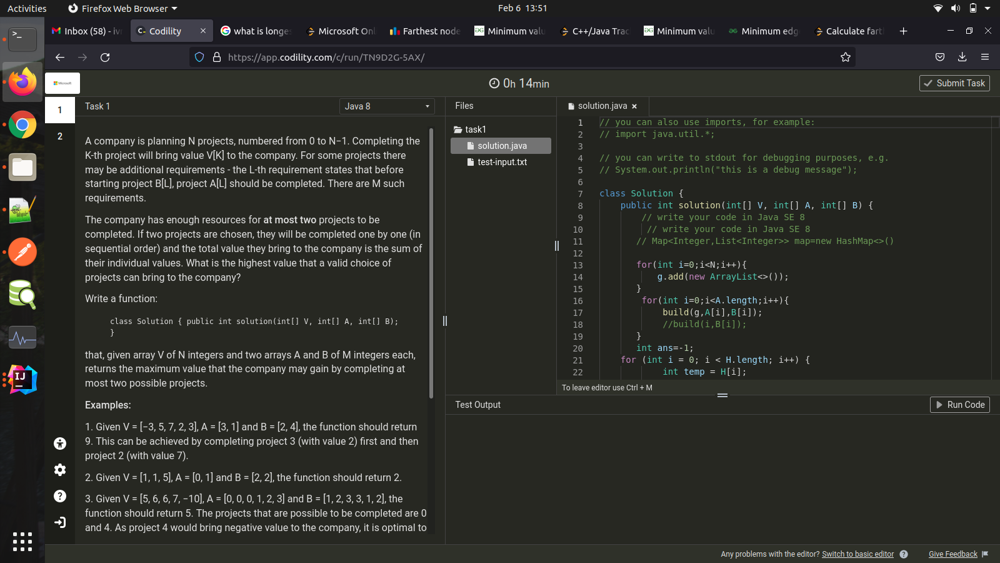Viewport: 1000px width, 563px height.
Task: Click the editor and output splitter handle
Action: (723, 395)
